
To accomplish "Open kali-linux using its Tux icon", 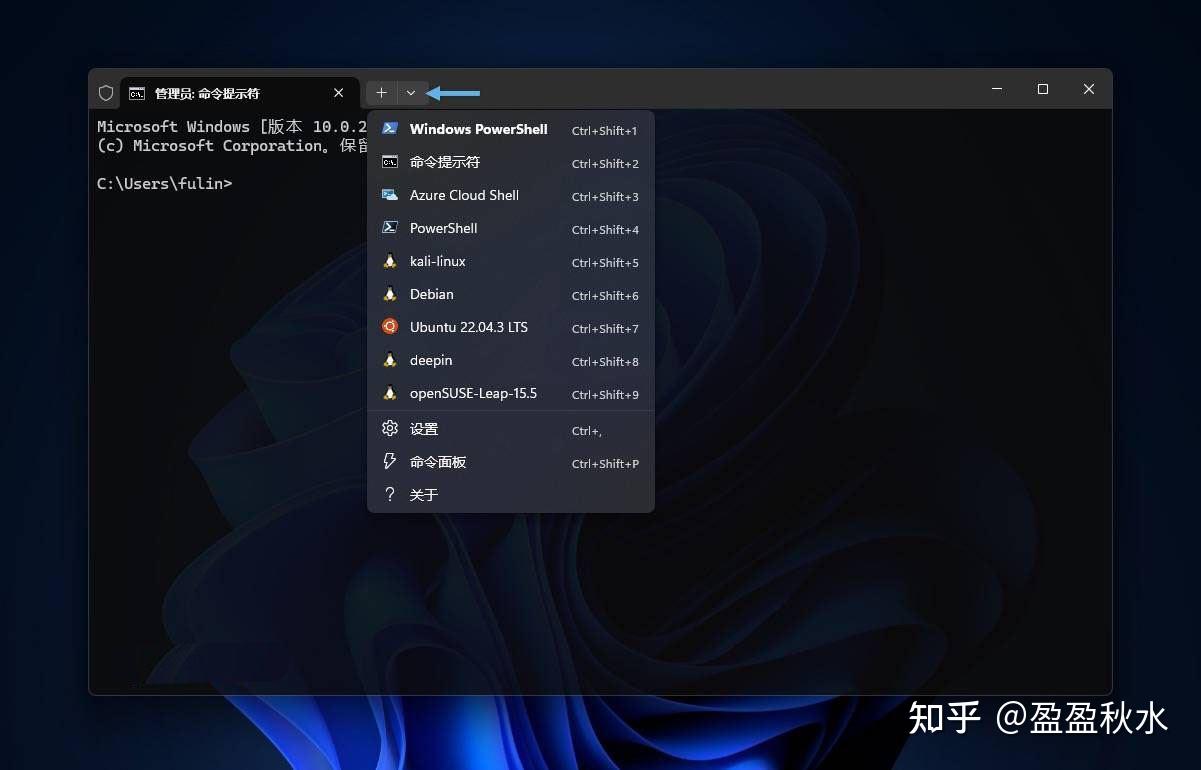I will [390, 261].
